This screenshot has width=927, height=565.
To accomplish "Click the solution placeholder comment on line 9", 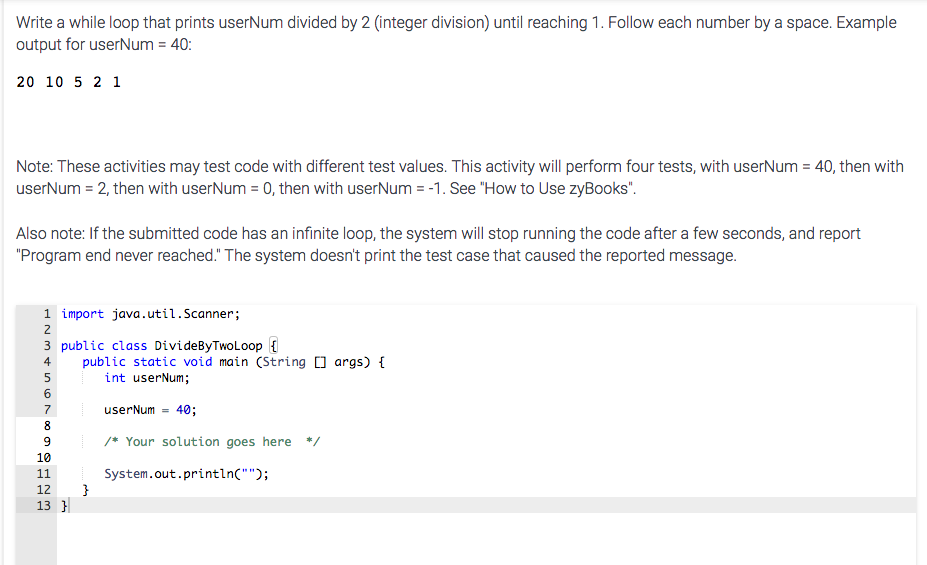I will pyautogui.click(x=212, y=441).
